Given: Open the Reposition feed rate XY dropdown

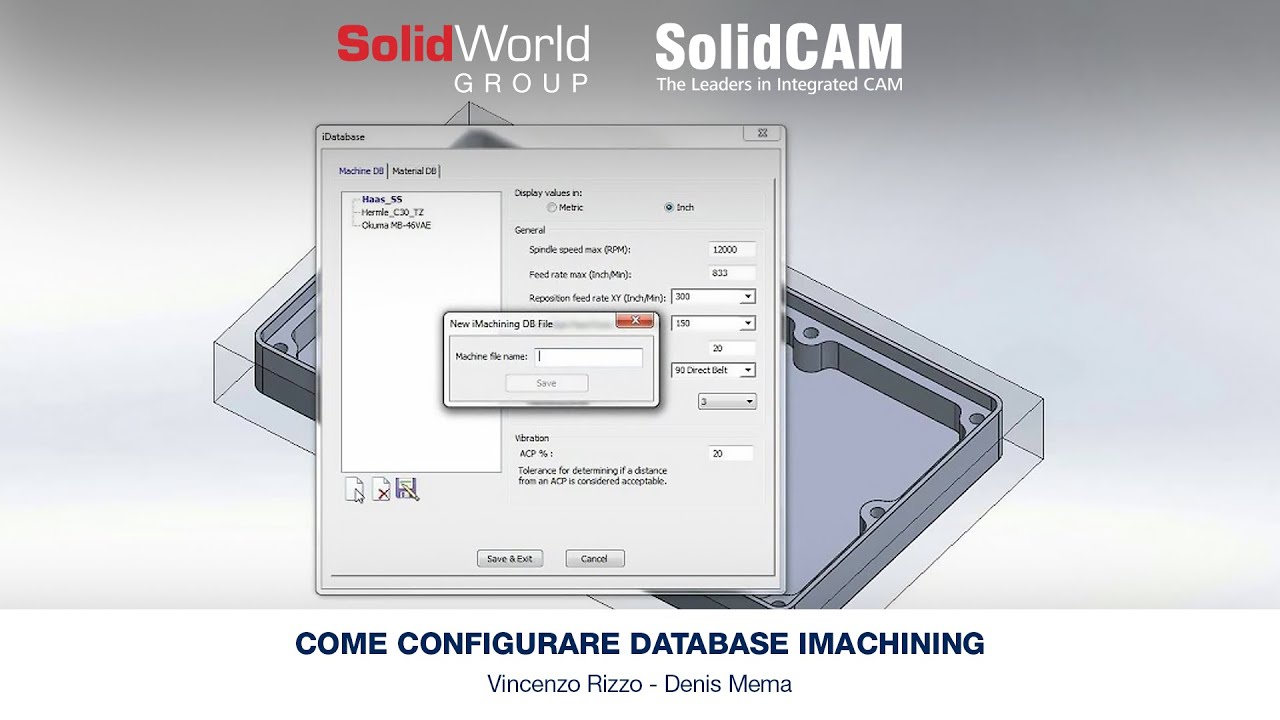Looking at the screenshot, I should point(747,297).
